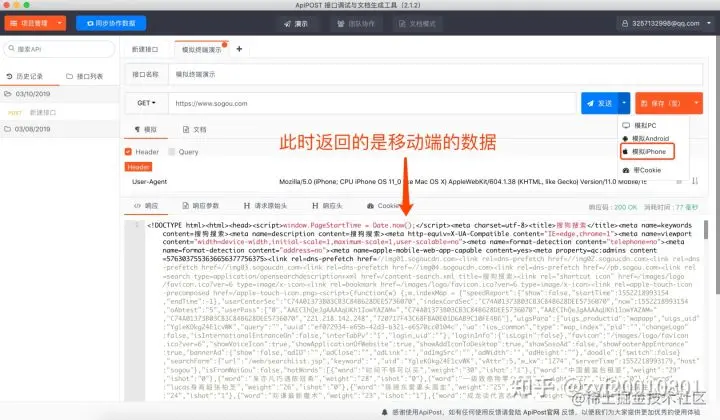Enable the Header checkbox
The image size is (720, 420).
coord(128,151)
